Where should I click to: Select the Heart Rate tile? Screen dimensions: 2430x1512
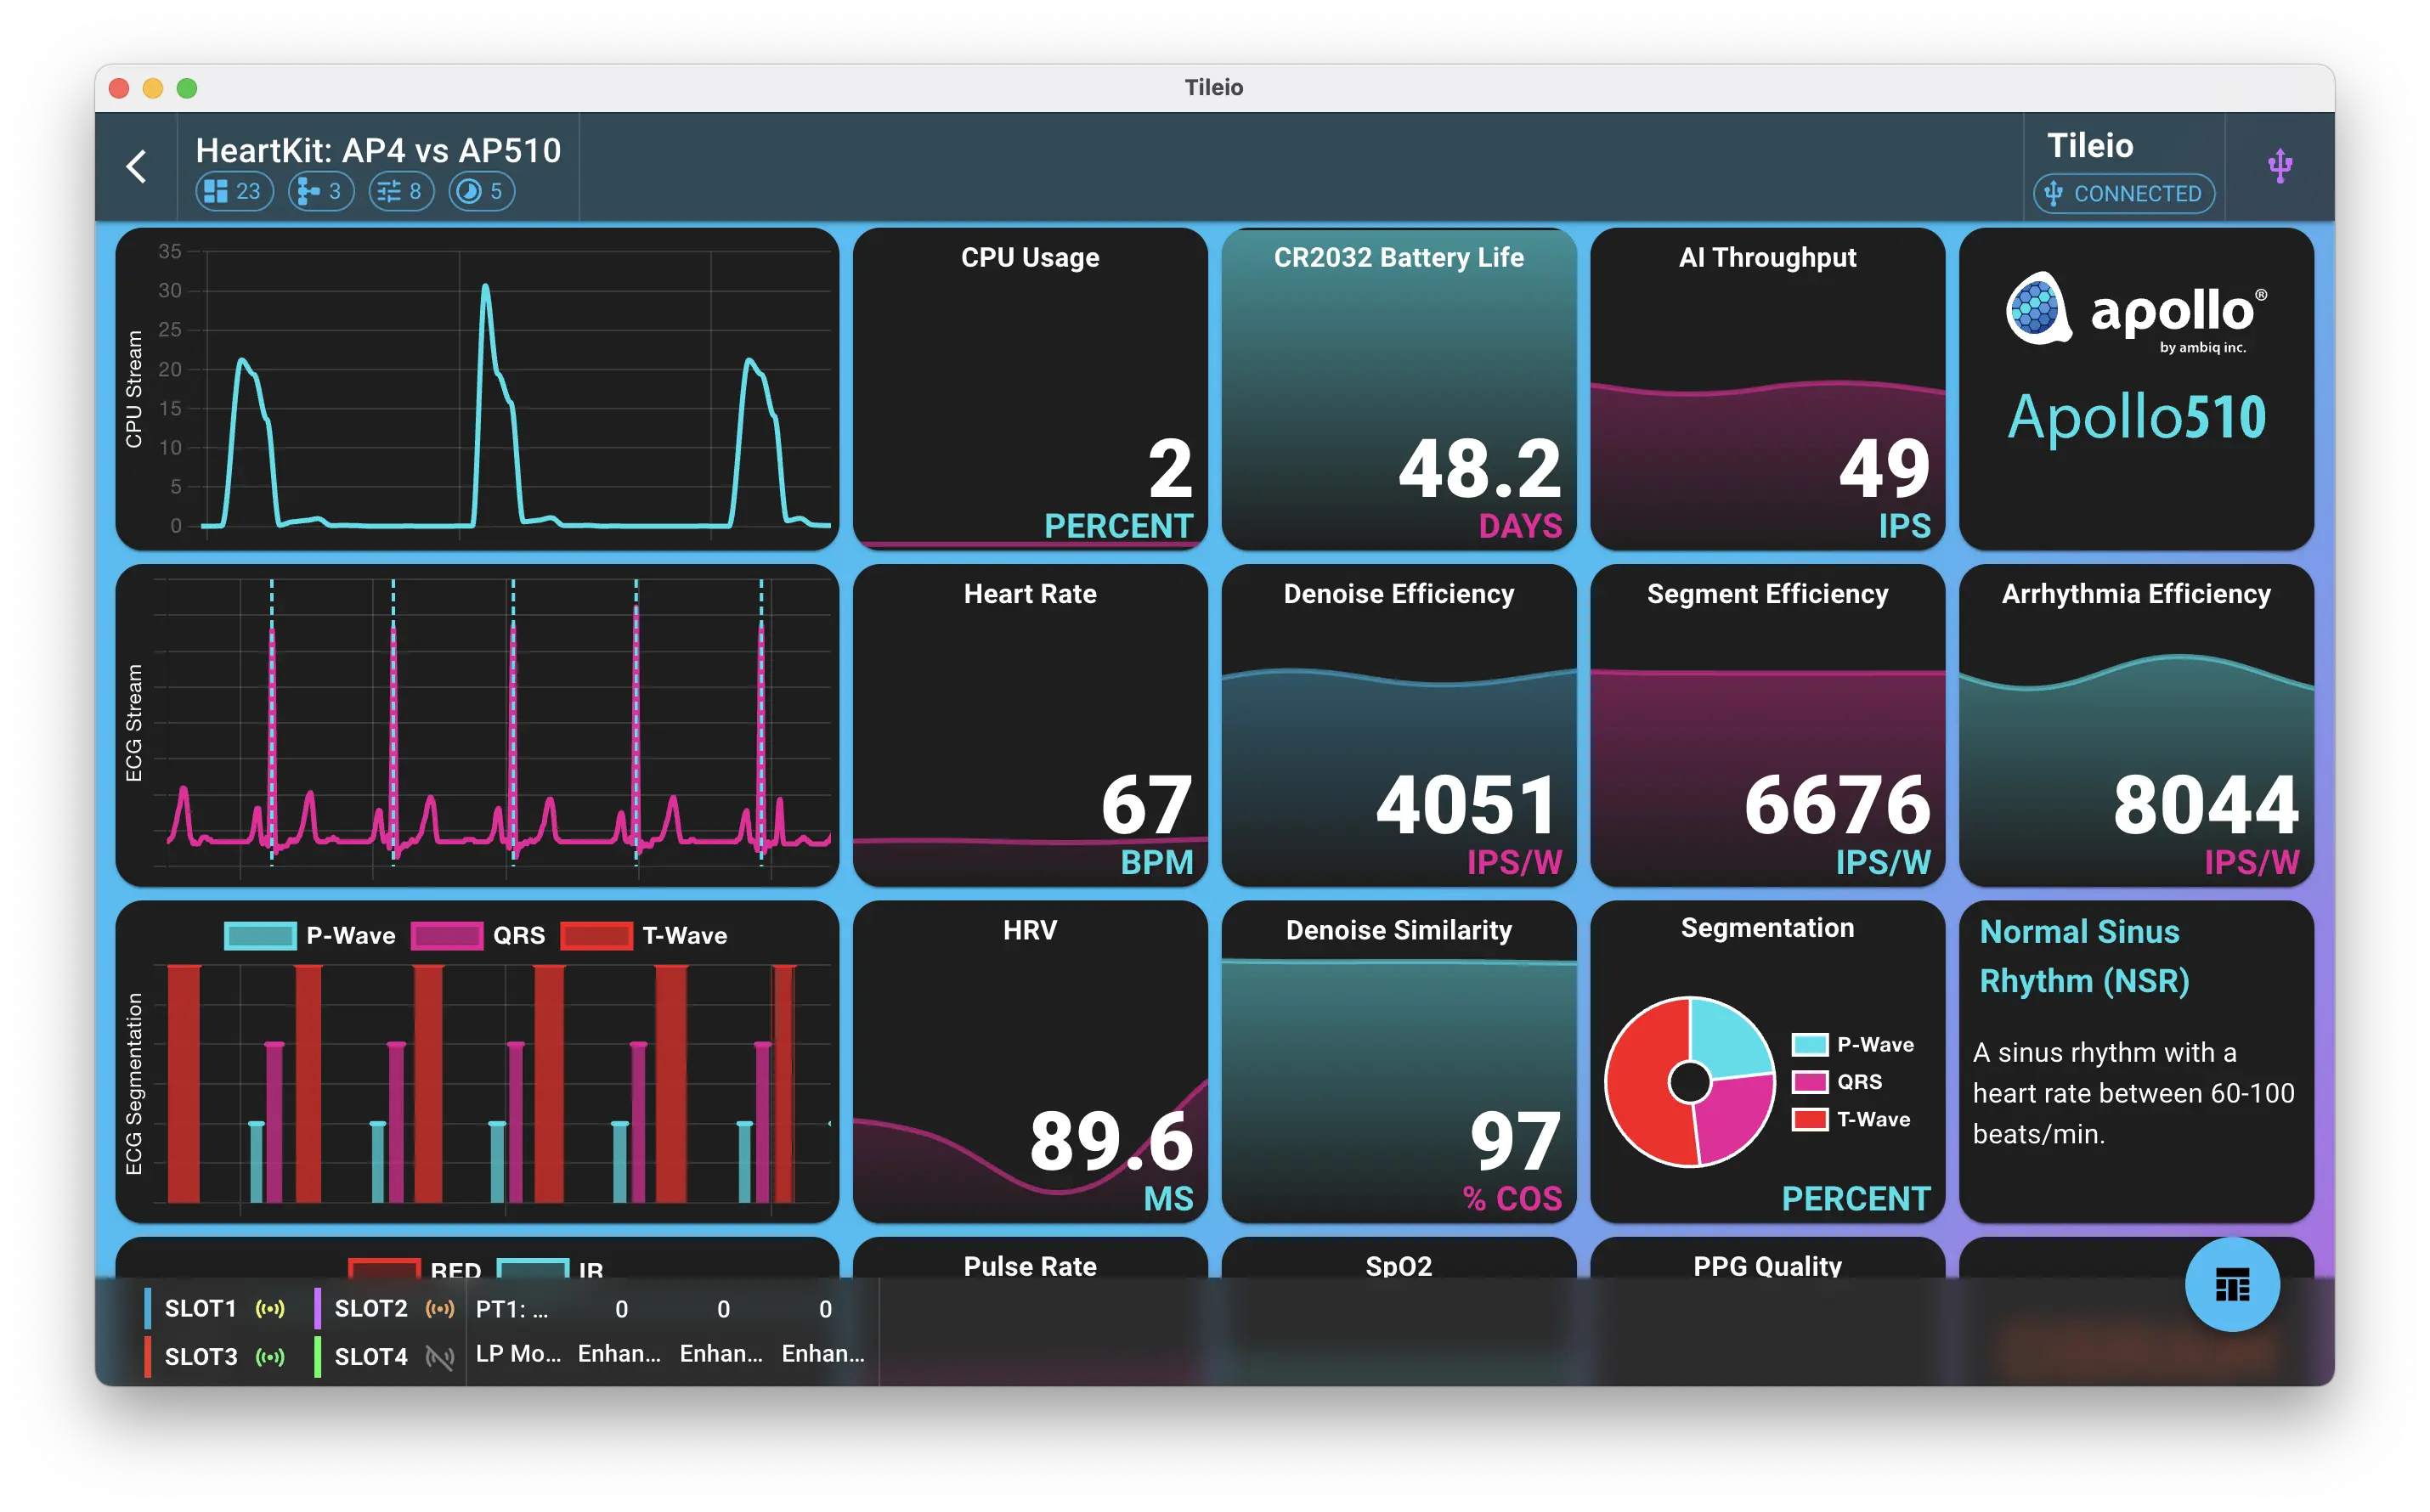coord(1030,725)
